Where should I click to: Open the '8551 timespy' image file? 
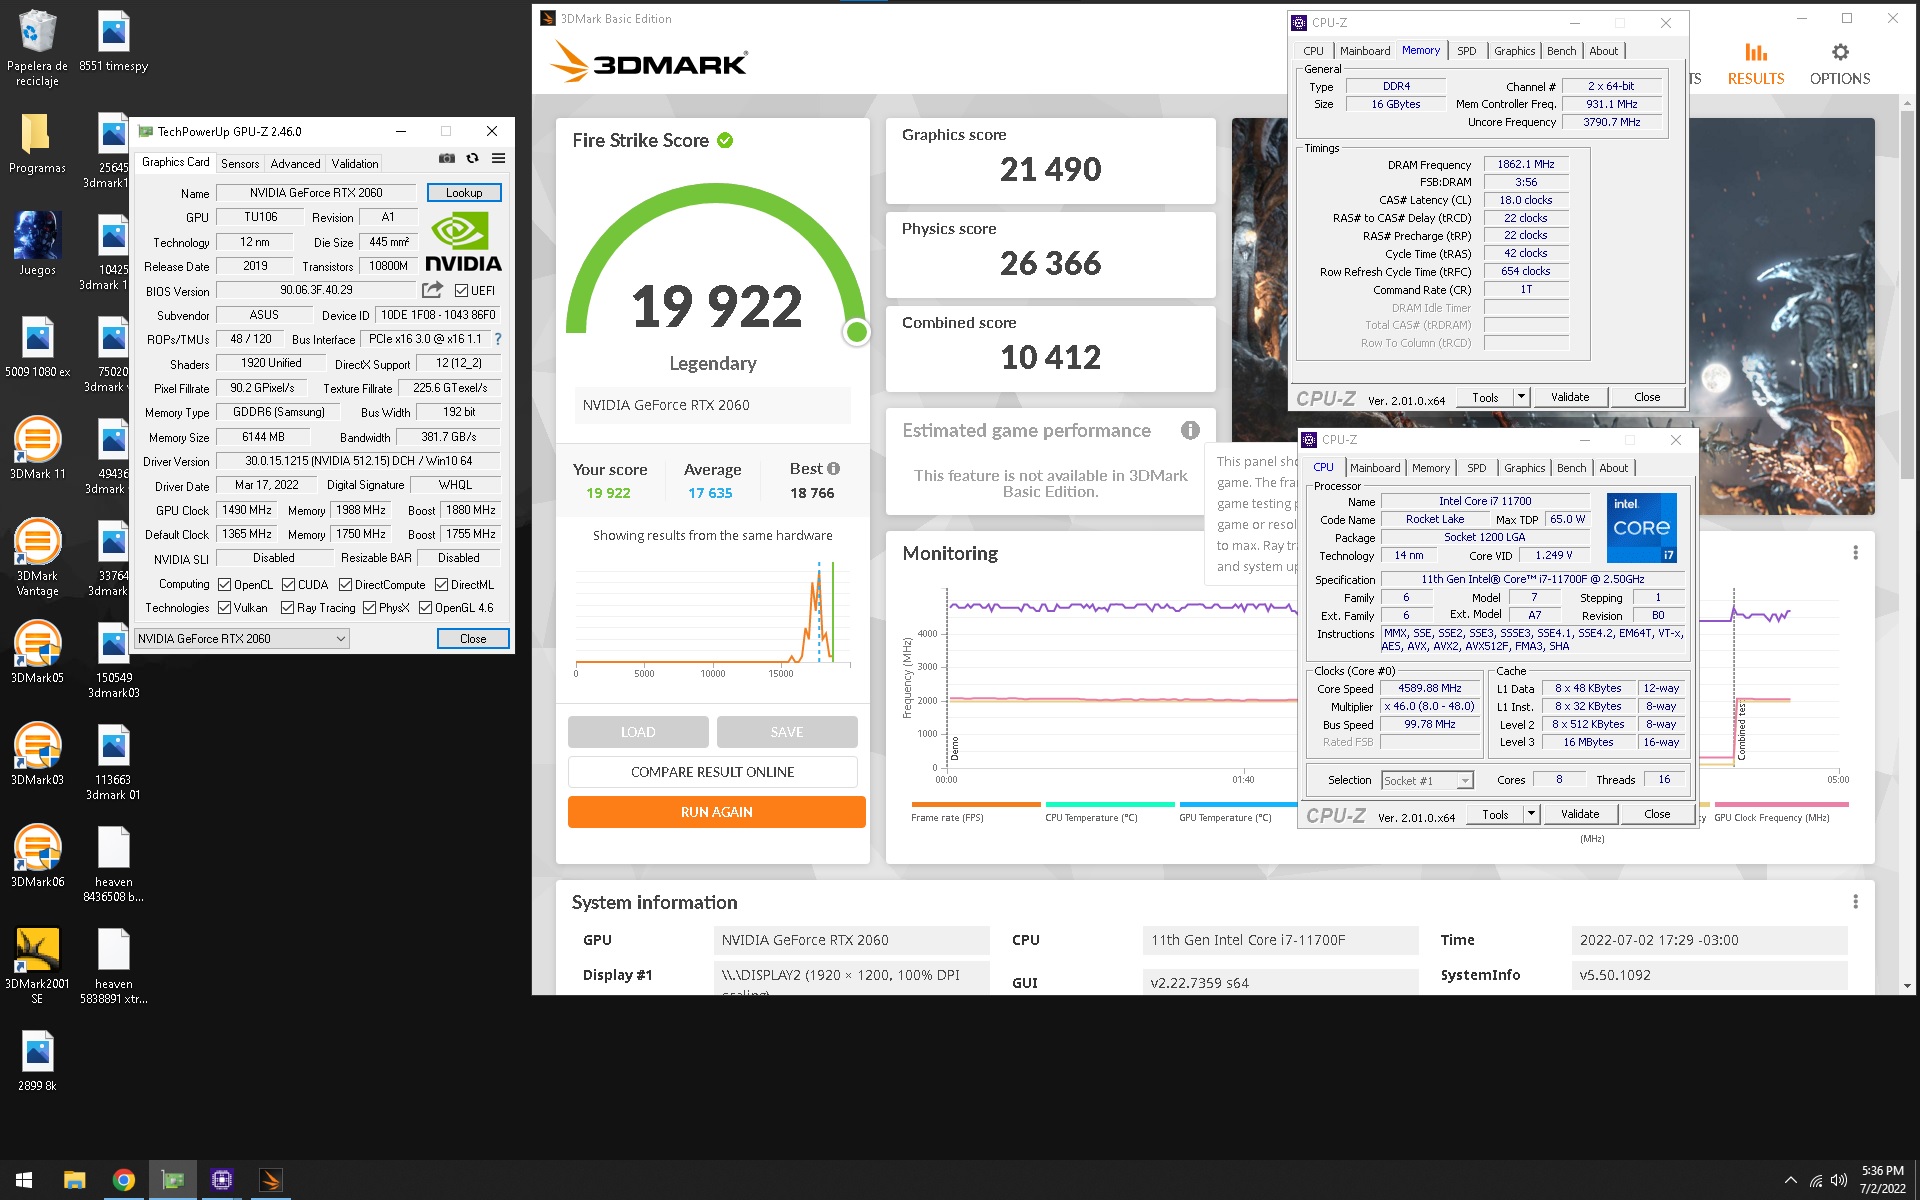click(113, 41)
